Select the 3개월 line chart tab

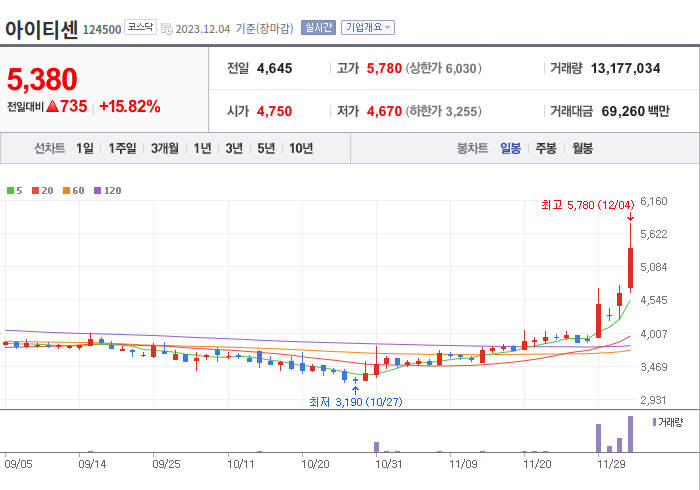[165, 148]
